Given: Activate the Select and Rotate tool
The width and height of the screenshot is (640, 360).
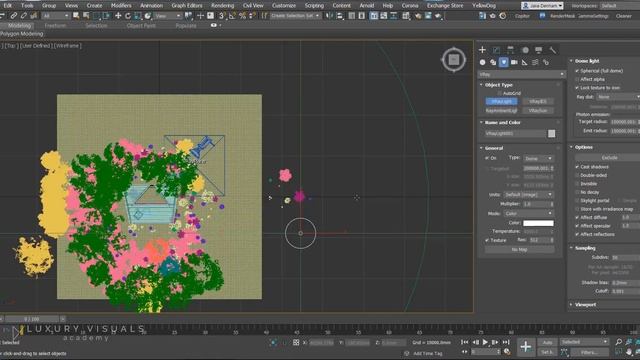Looking at the screenshot, I should click(x=128, y=16).
